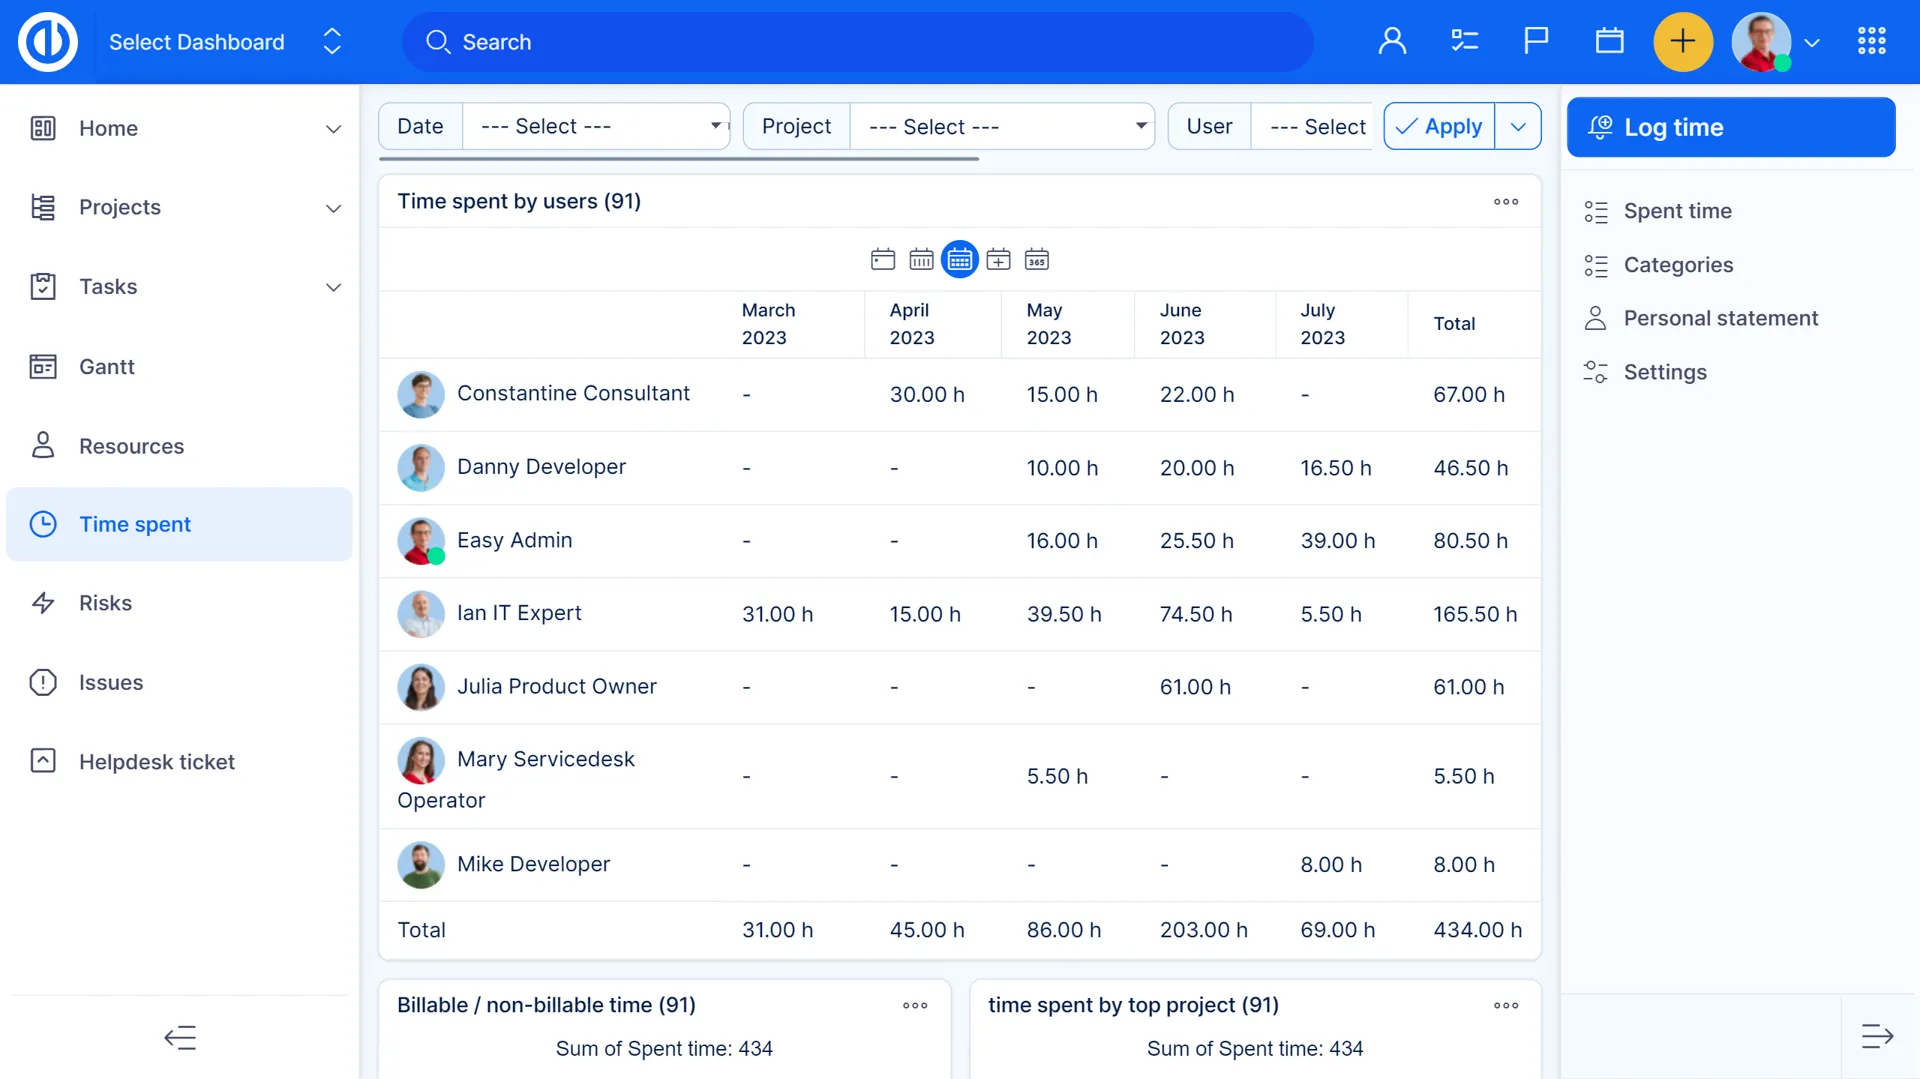Open the flag icon in header

pos(1536,41)
